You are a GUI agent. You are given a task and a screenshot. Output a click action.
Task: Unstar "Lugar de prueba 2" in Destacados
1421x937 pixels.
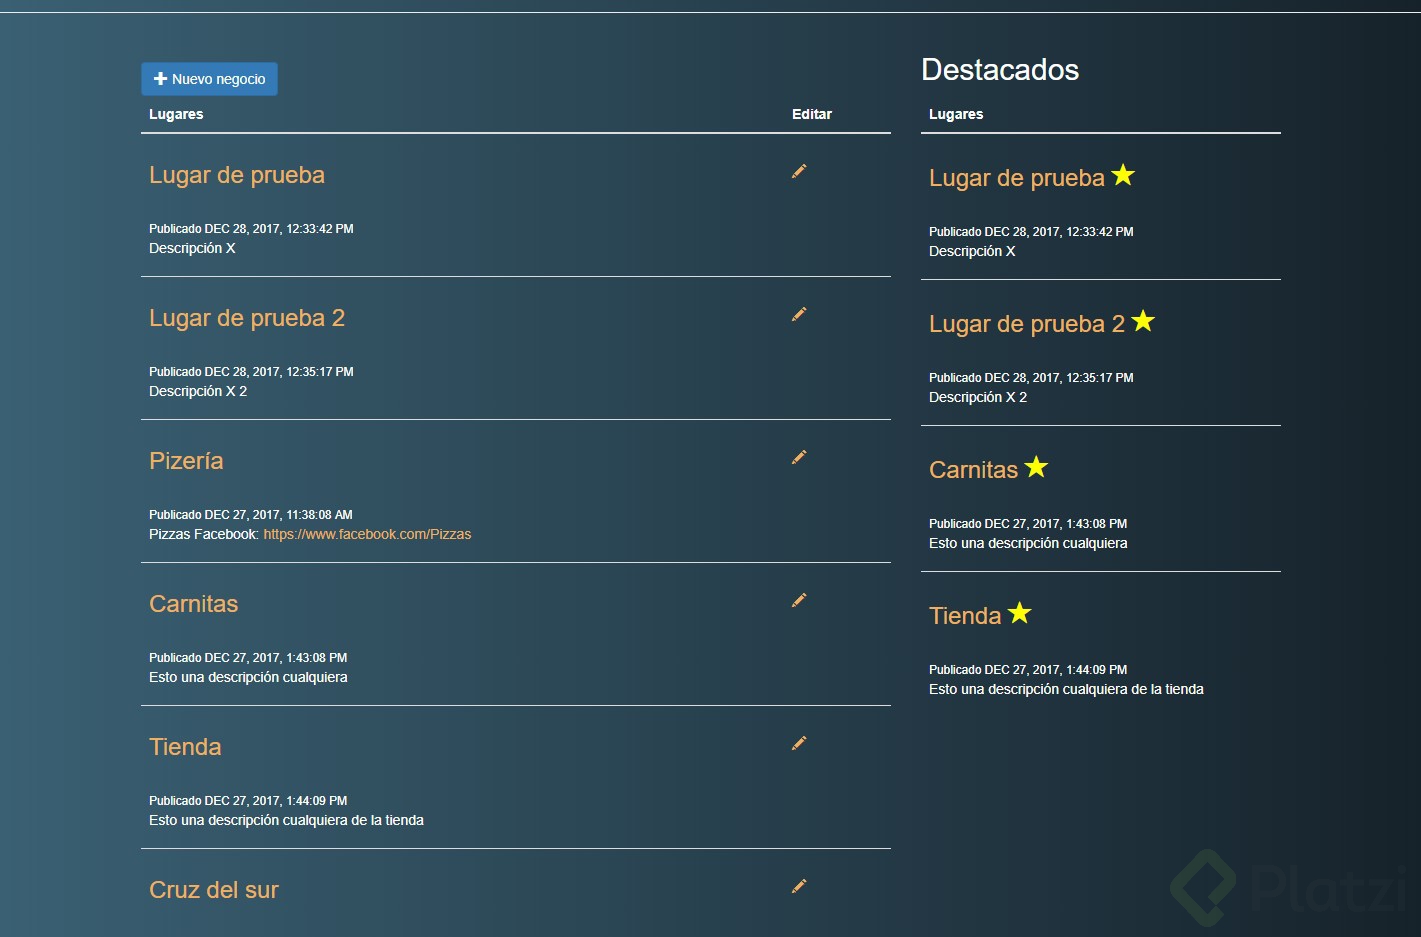1143,321
